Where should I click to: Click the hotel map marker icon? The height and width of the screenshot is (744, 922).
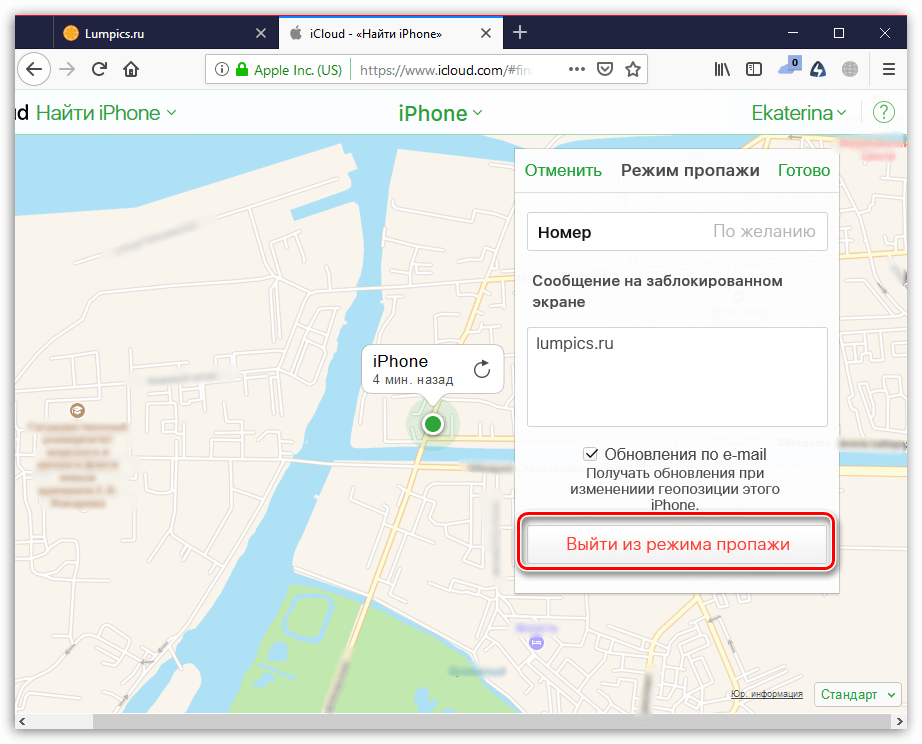(536, 643)
